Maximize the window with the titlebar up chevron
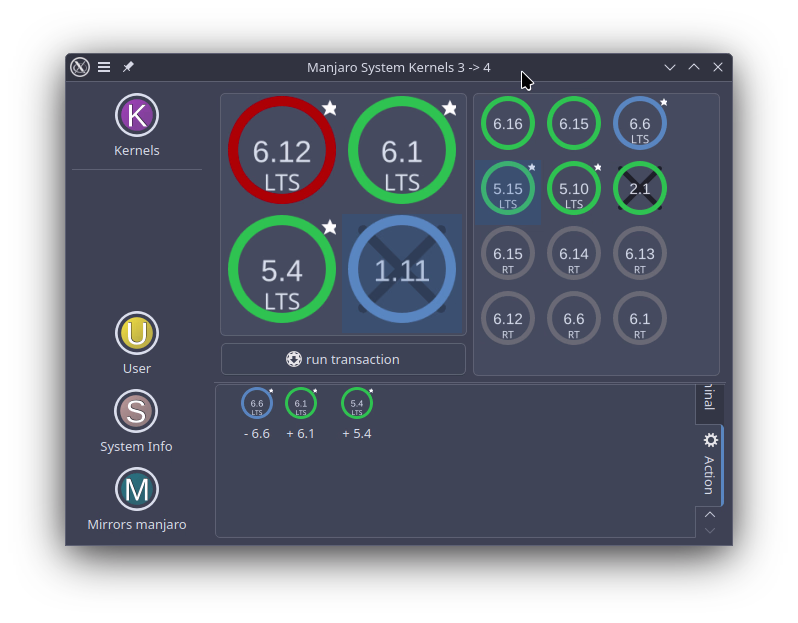798x623 pixels. pos(694,67)
